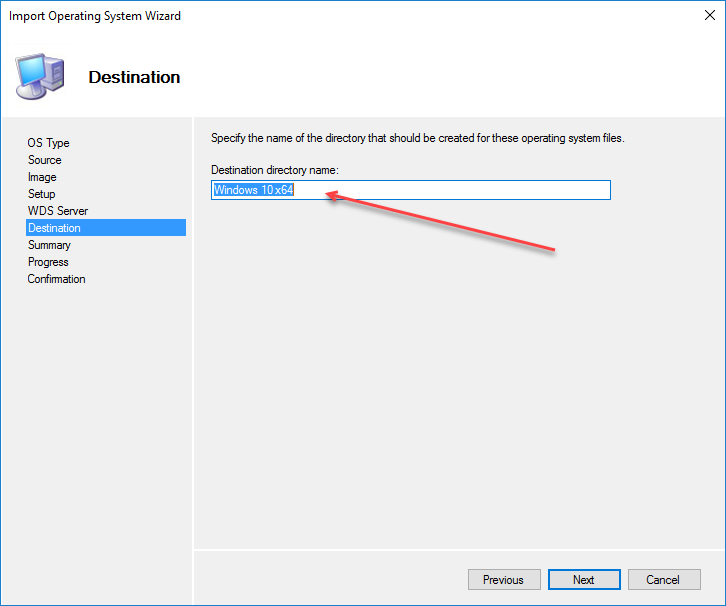This screenshot has height=606, width=726.
Task: Click the 'Destination directory name:' label
Action: (x=275, y=170)
